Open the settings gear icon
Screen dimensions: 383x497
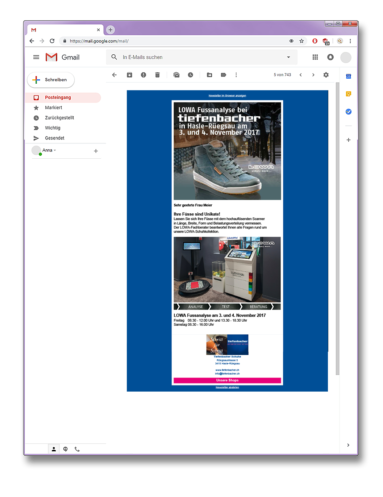[x=326, y=75]
